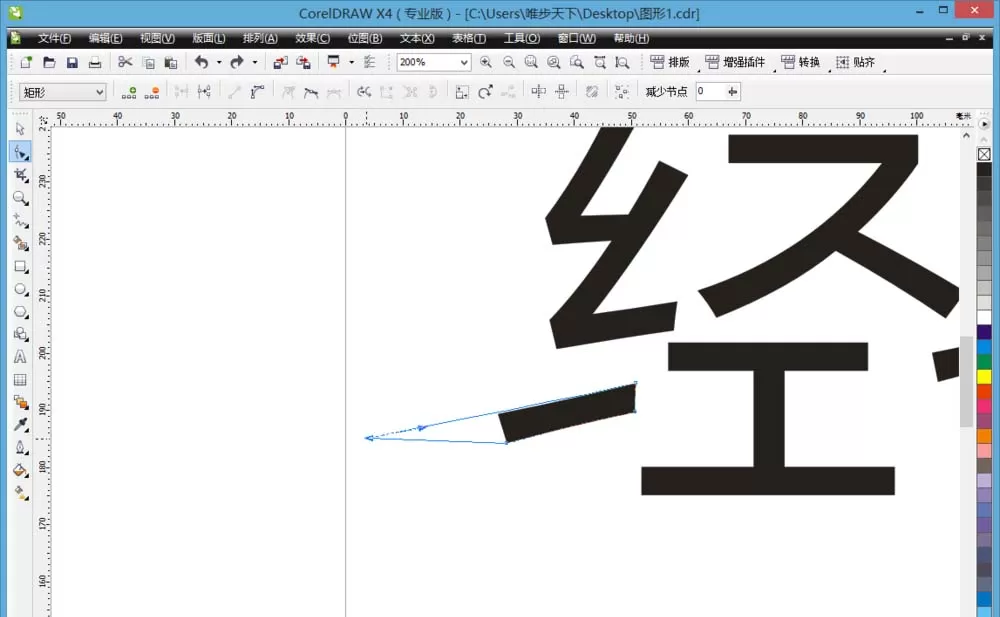Image resolution: width=1000 pixels, height=617 pixels.
Task: Select the Pick tool in toolbox
Action: (20, 129)
